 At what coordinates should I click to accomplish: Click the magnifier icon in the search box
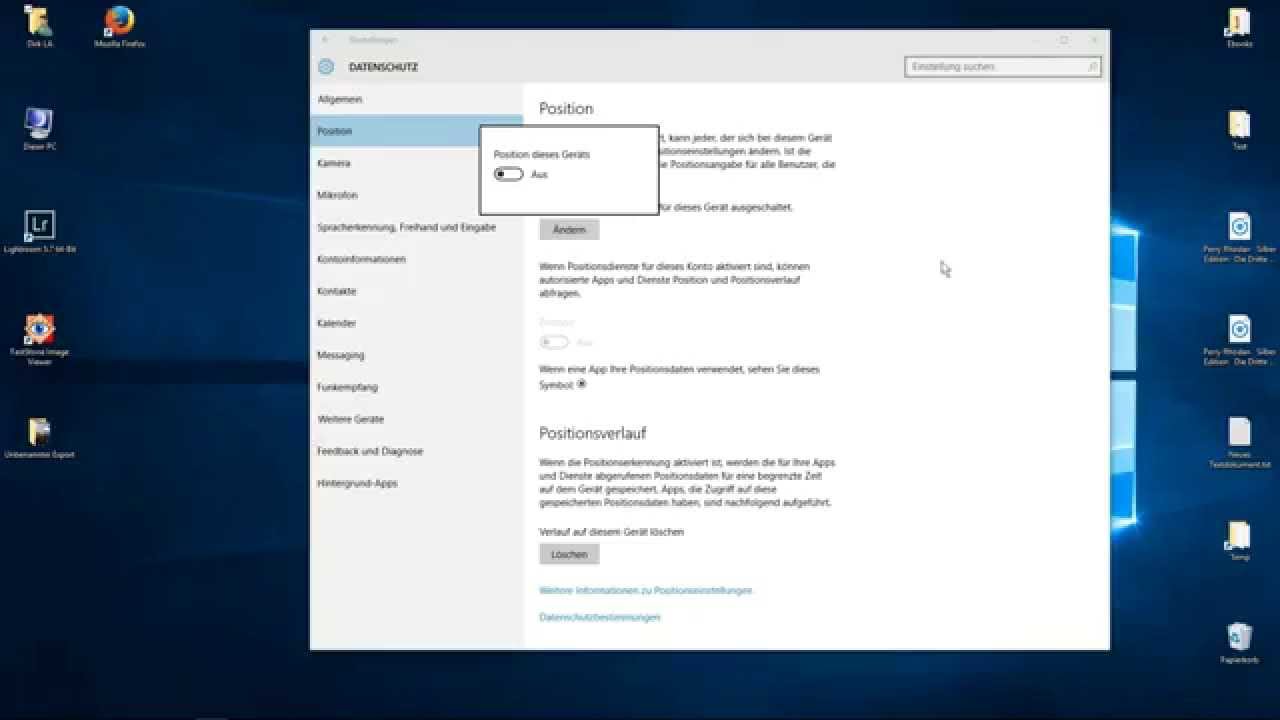[x=1091, y=67]
